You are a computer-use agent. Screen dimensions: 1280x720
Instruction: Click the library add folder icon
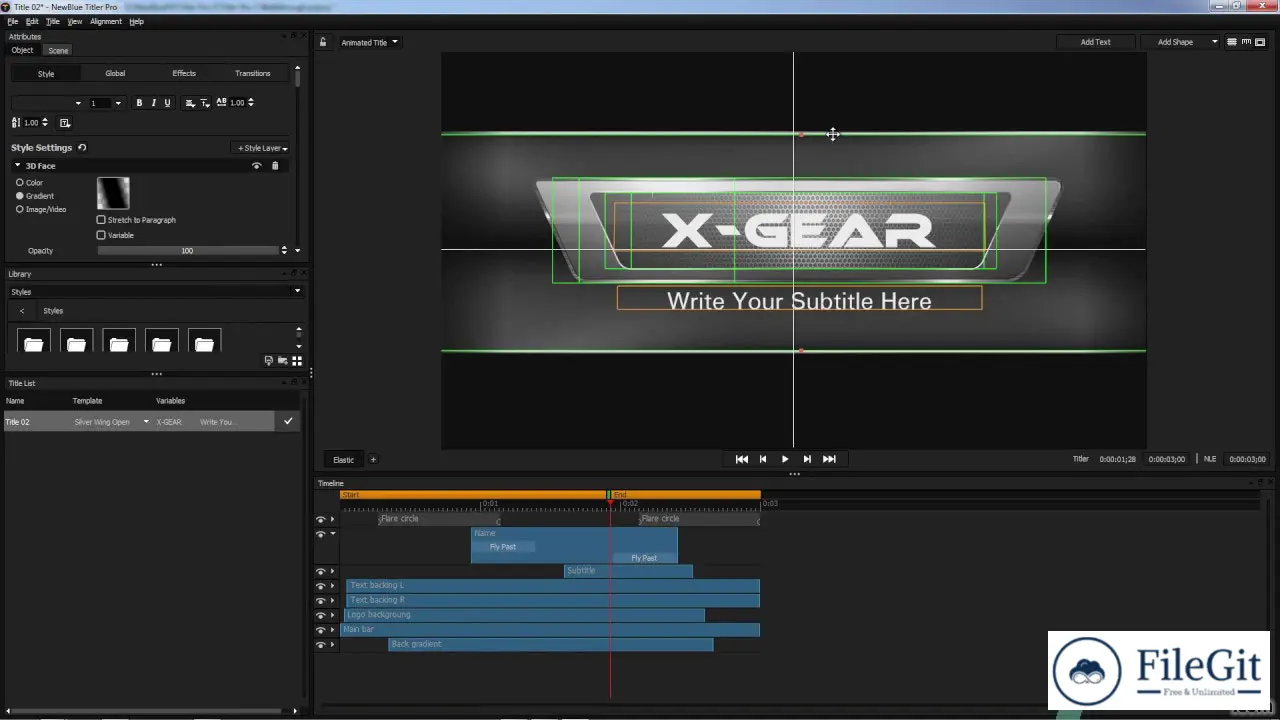coord(283,361)
